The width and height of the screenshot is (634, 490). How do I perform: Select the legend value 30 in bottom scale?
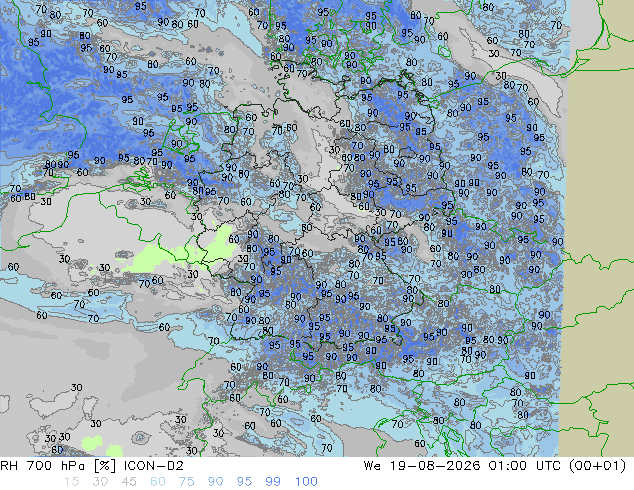[x=100, y=482]
